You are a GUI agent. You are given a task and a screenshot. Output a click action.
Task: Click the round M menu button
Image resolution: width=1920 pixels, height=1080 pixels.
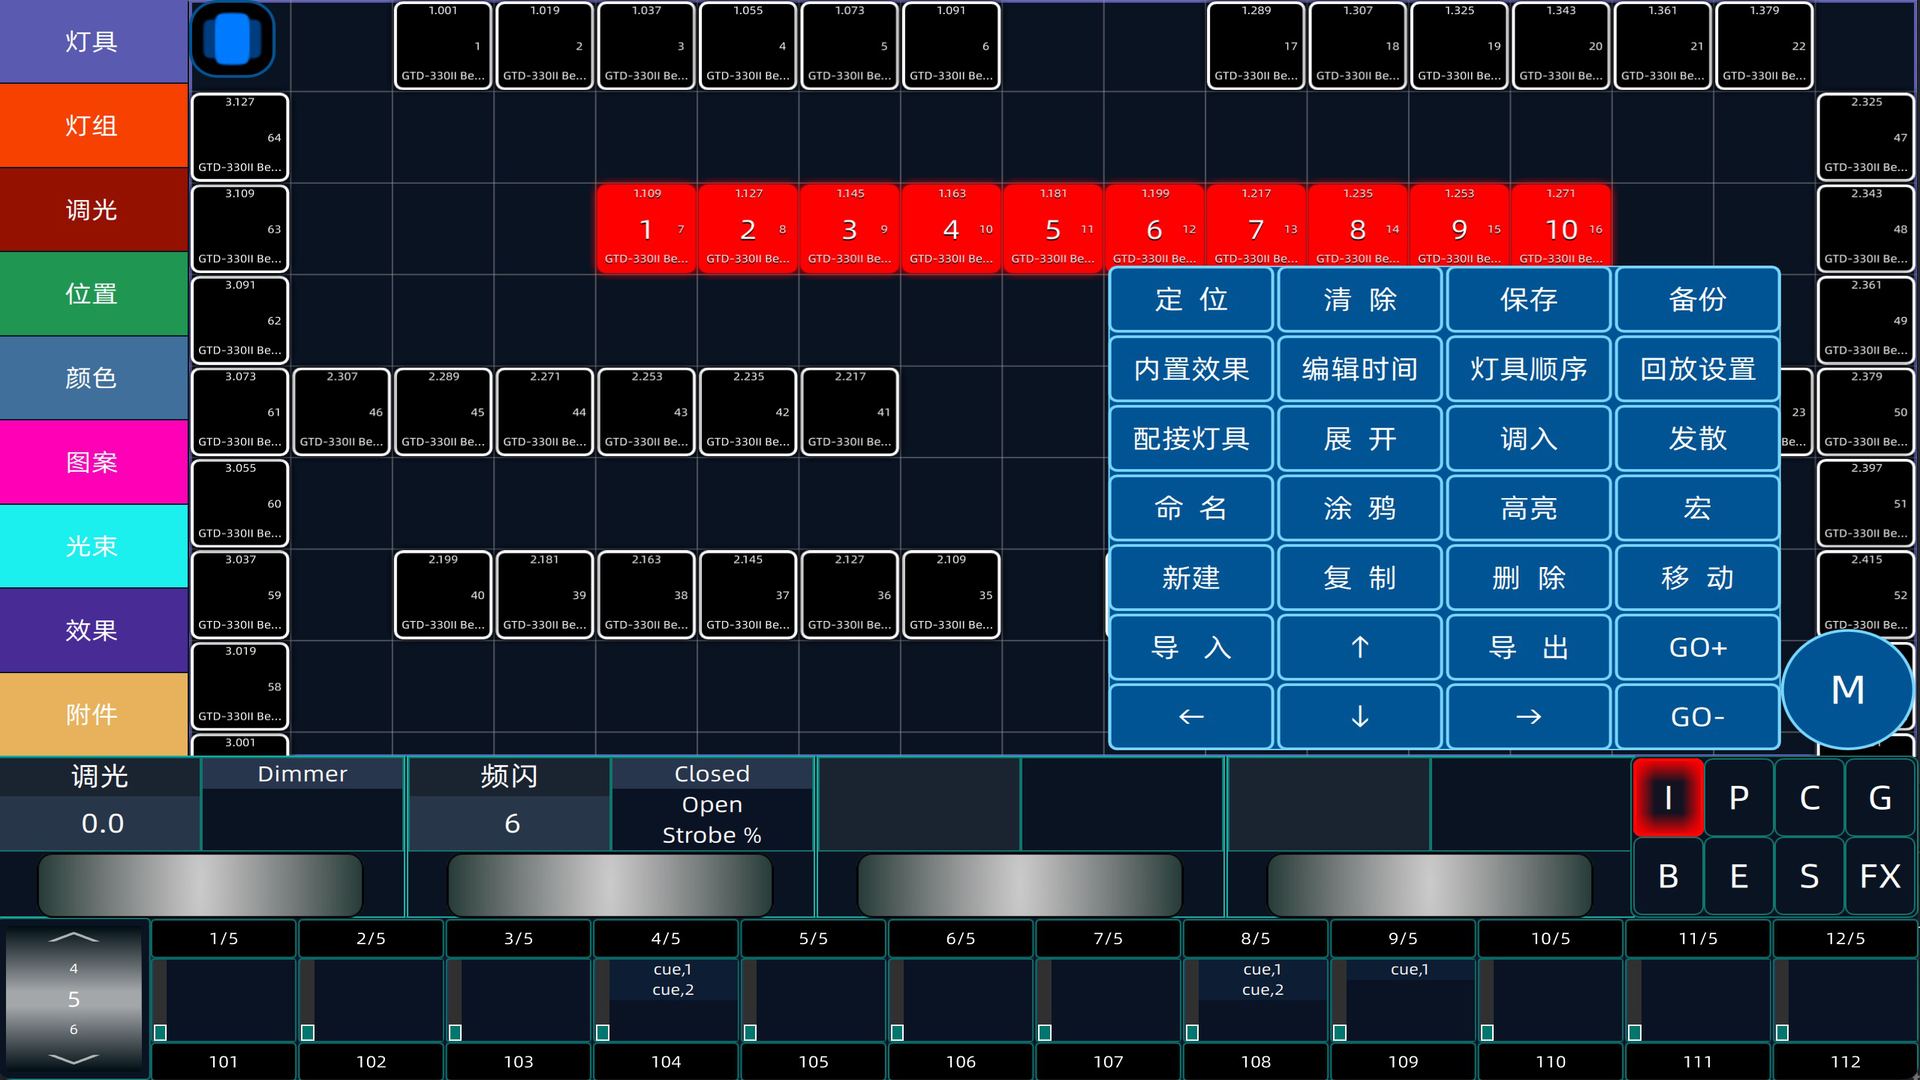coord(1846,690)
